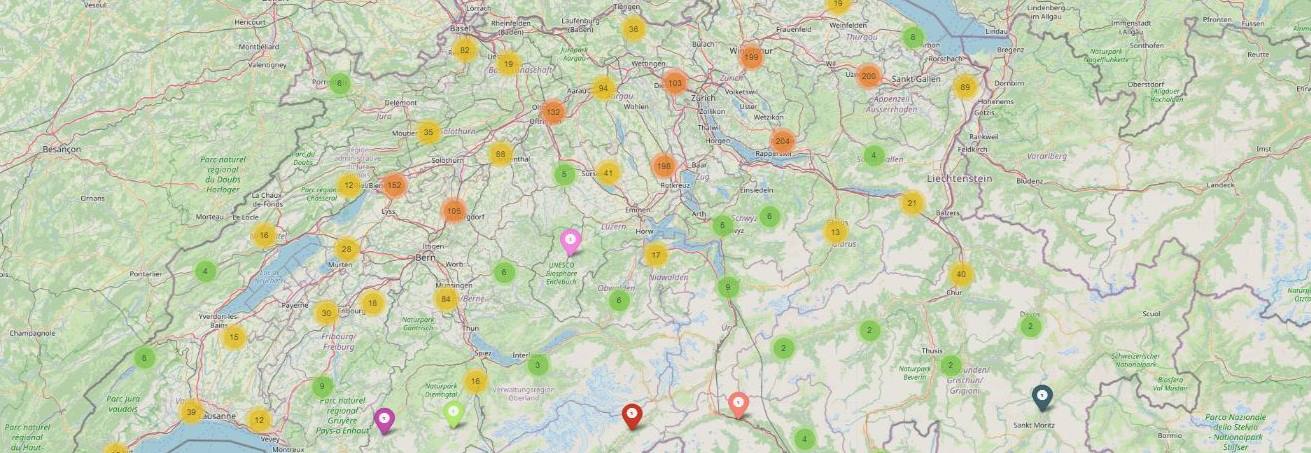The height and width of the screenshot is (453, 1311).
Task: Click the 103 cluster near Zürich
Action: pyautogui.click(x=675, y=83)
